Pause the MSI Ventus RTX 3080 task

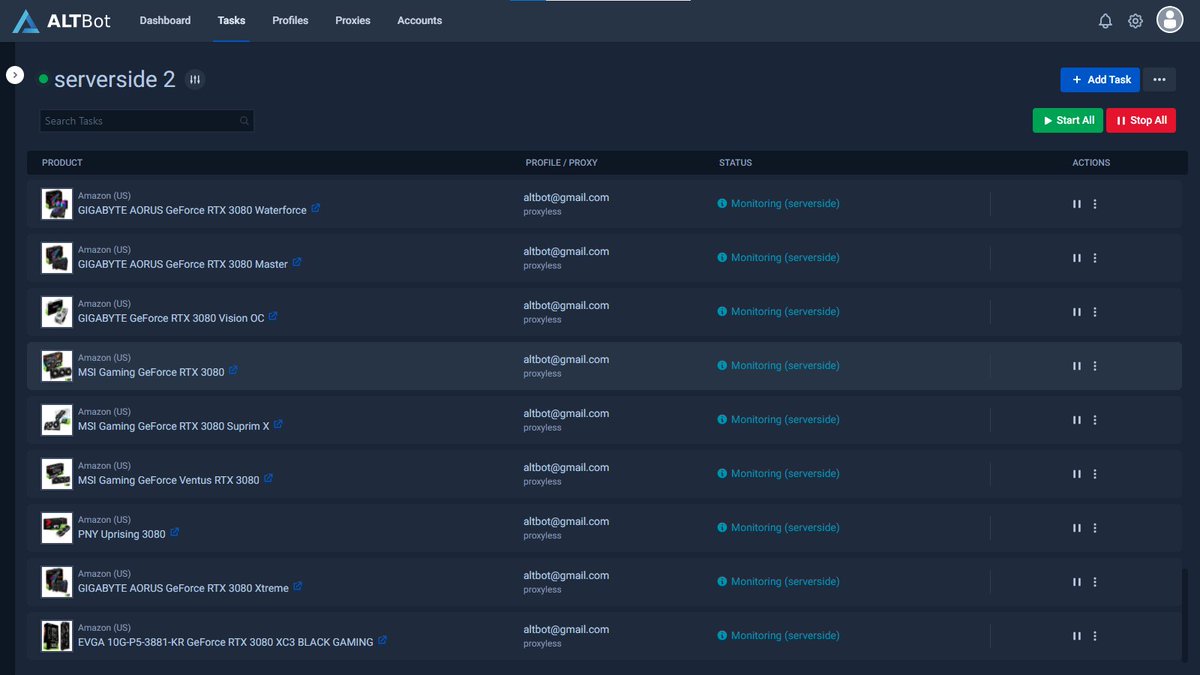[1077, 474]
